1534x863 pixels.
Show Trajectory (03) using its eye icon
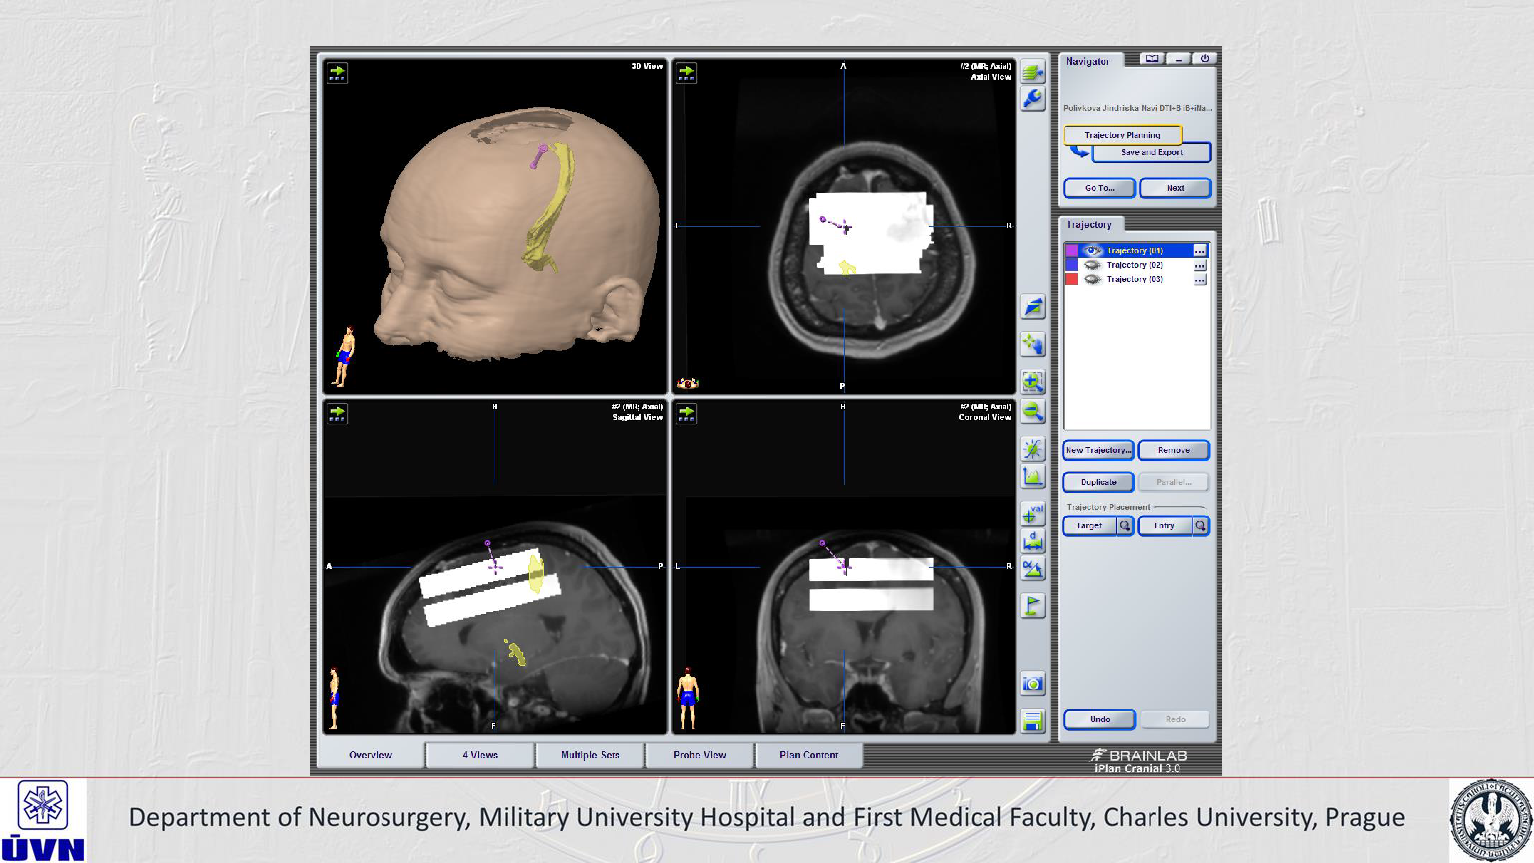pyautogui.click(x=1092, y=279)
